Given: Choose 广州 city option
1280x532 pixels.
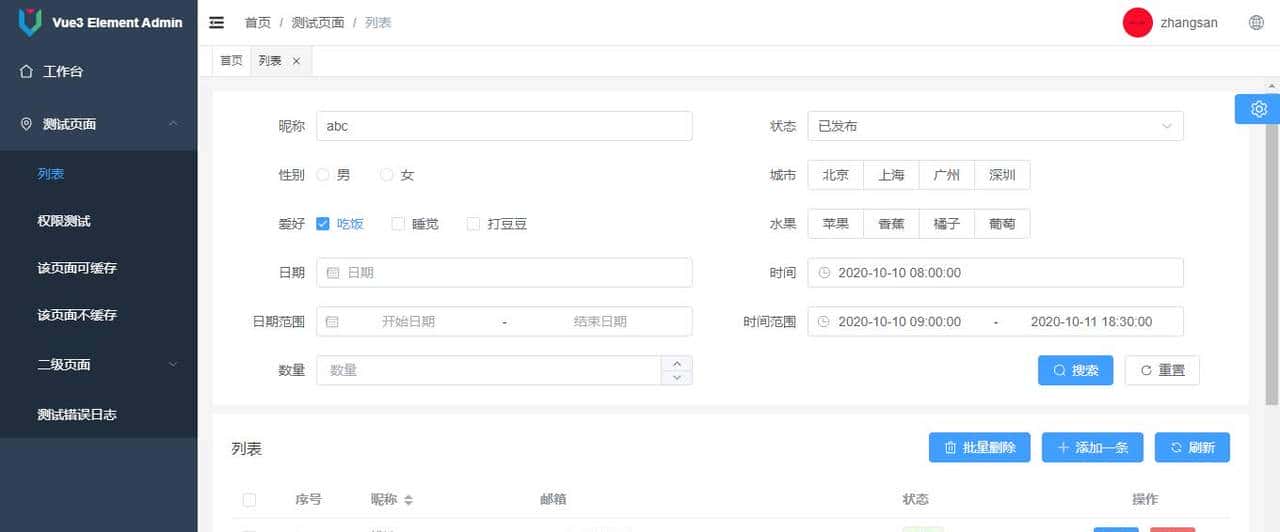Looking at the screenshot, I should click(x=947, y=175).
